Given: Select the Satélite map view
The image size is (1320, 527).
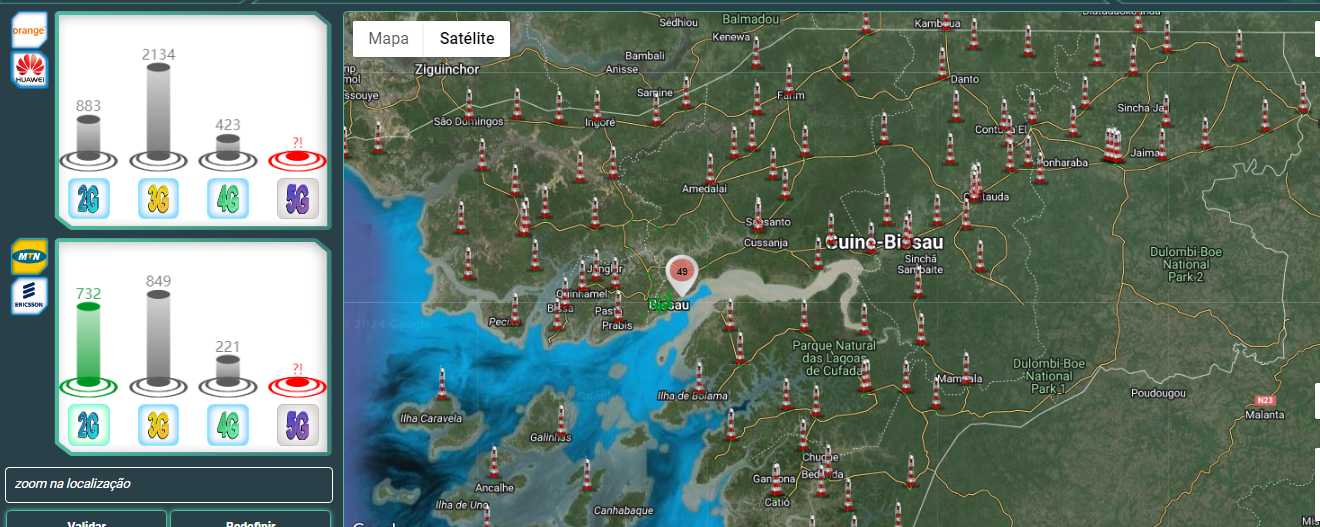Looking at the screenshot, I should [467, 39].
